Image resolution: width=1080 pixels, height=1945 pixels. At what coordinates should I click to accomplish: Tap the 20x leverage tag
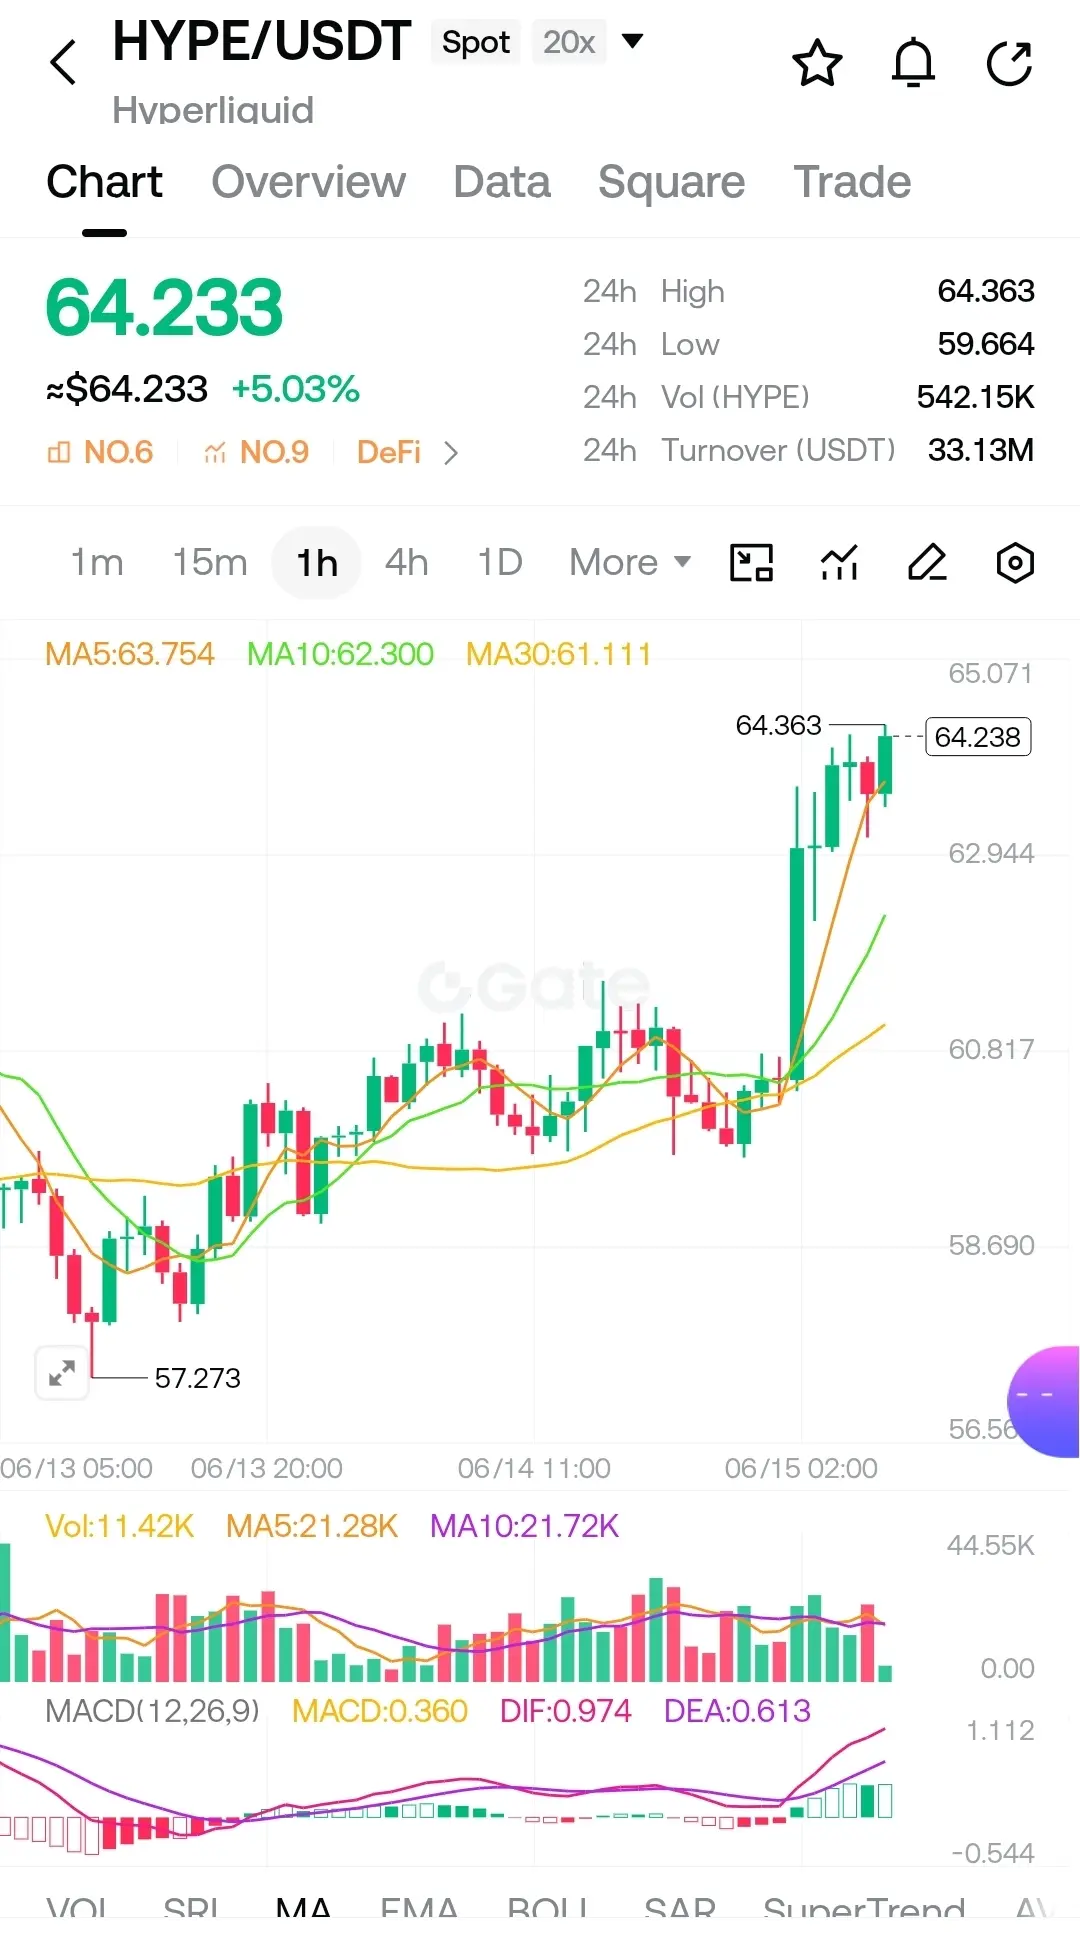[x=569, y=42]
